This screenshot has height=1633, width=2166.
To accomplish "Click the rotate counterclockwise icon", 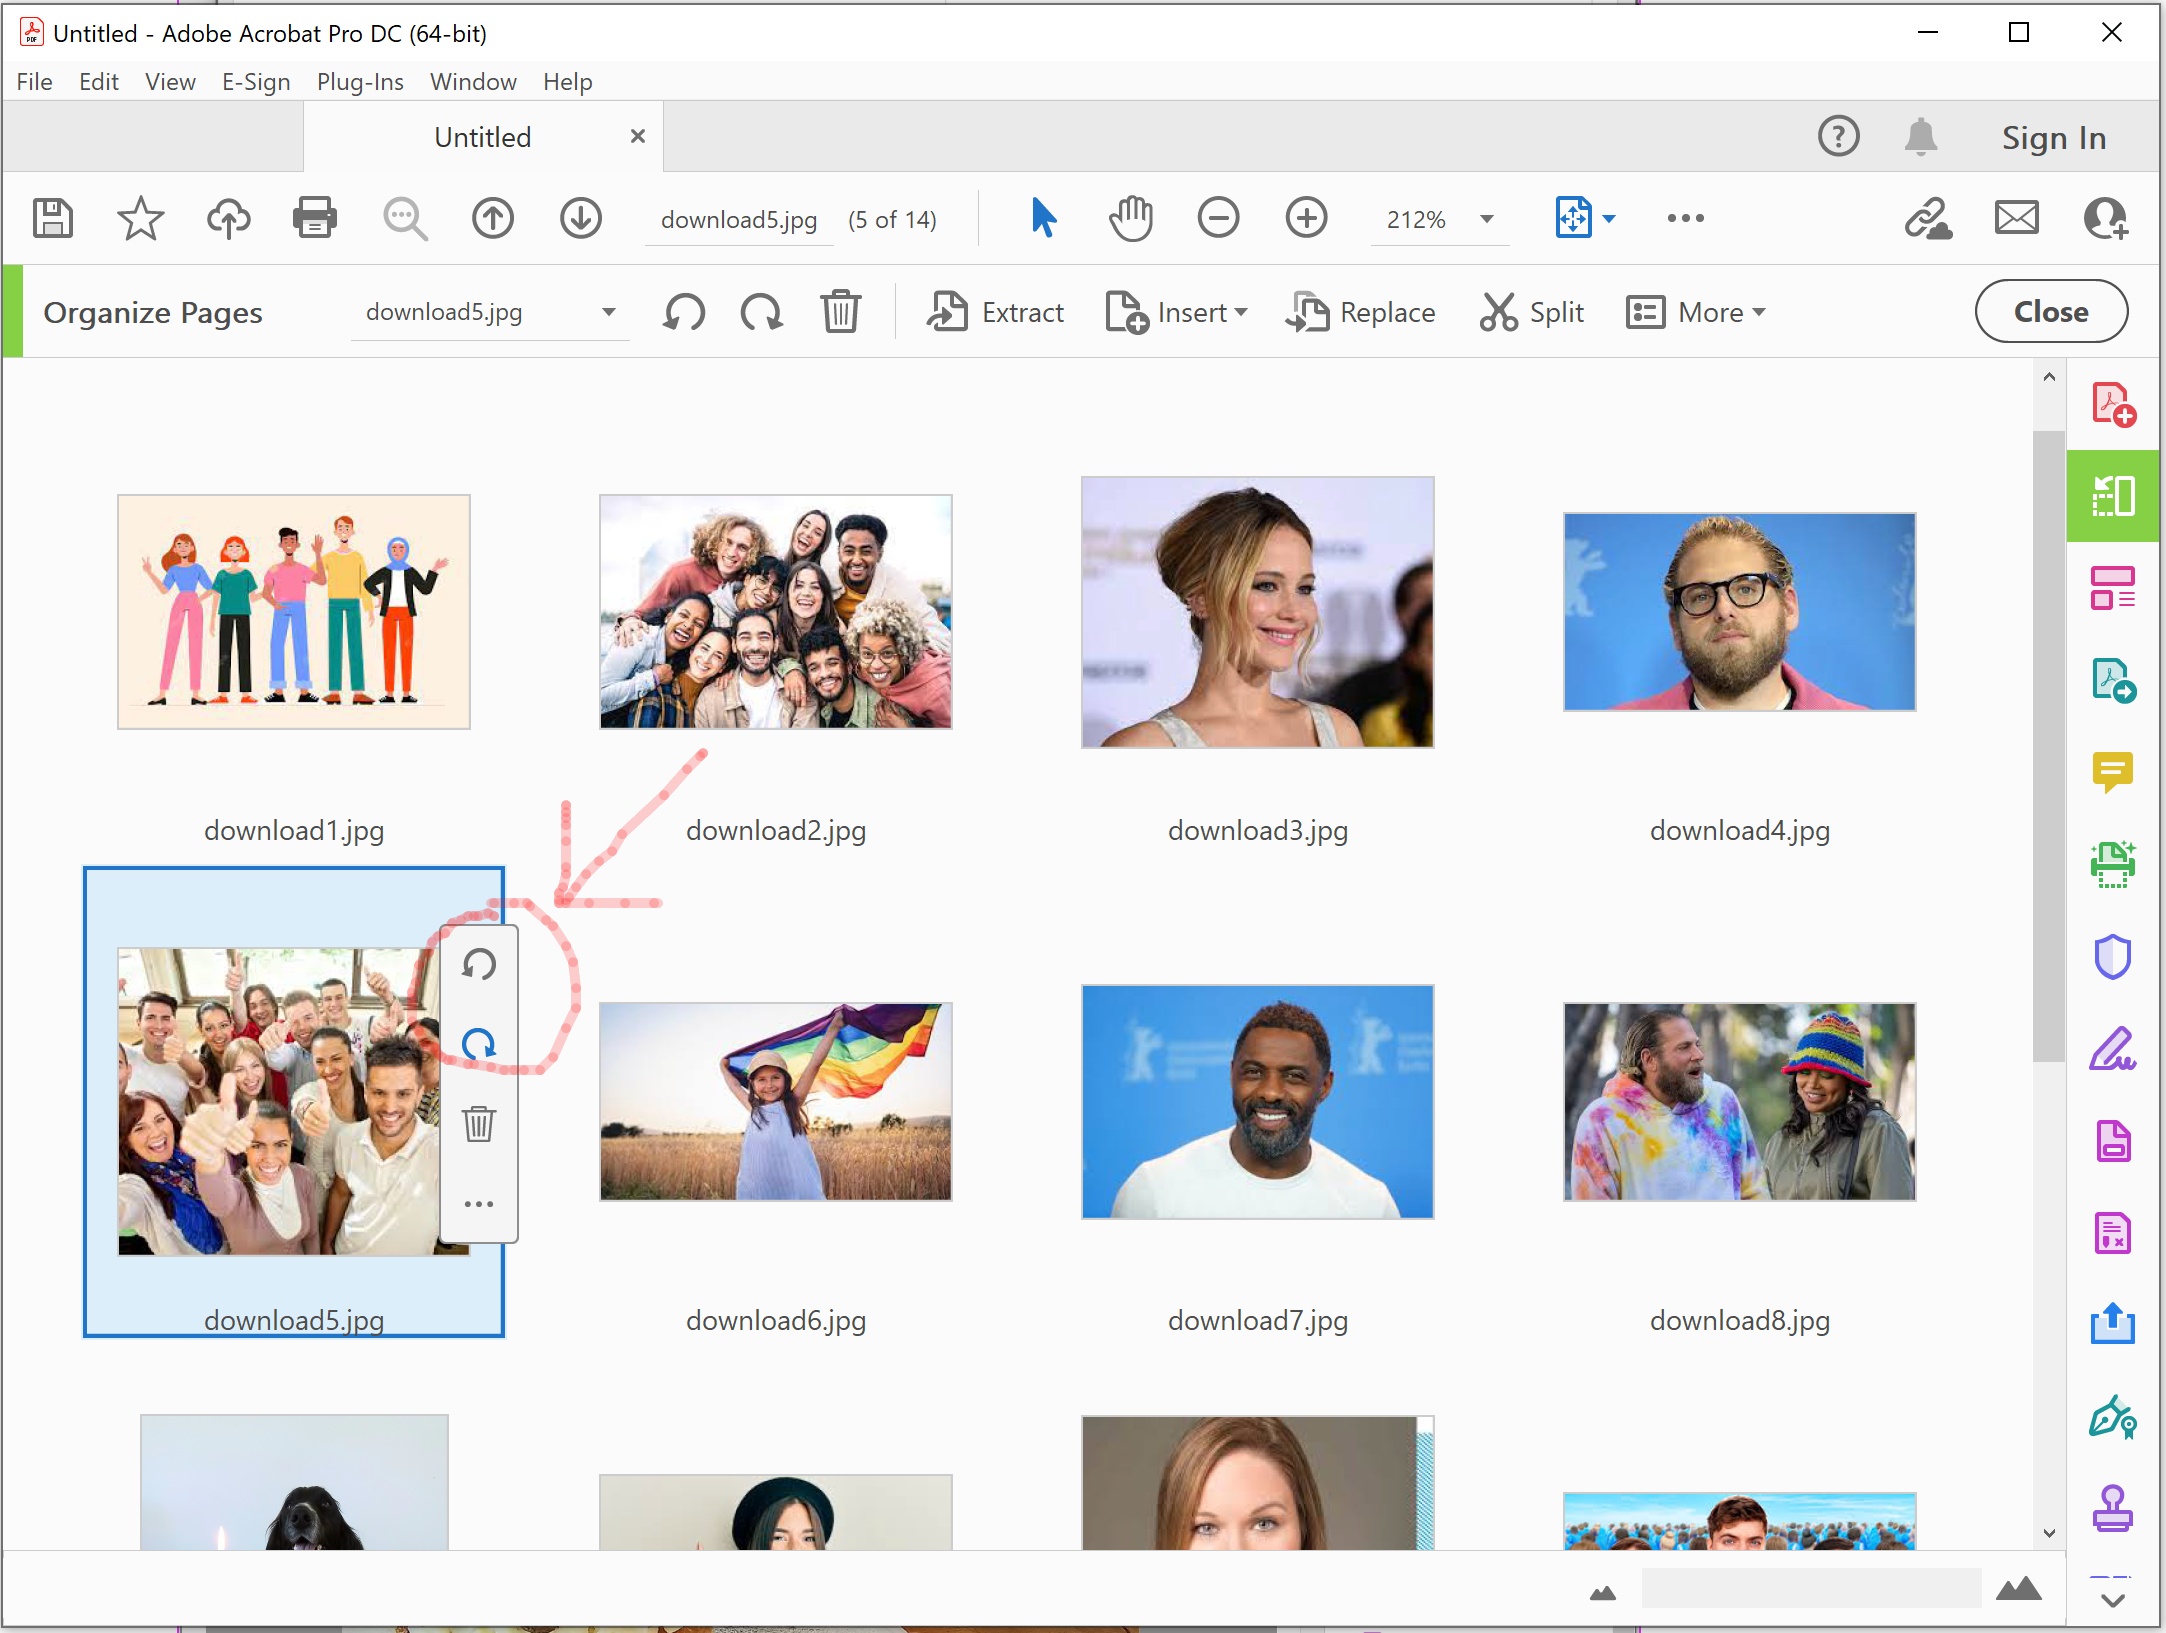I will point(478,964).
